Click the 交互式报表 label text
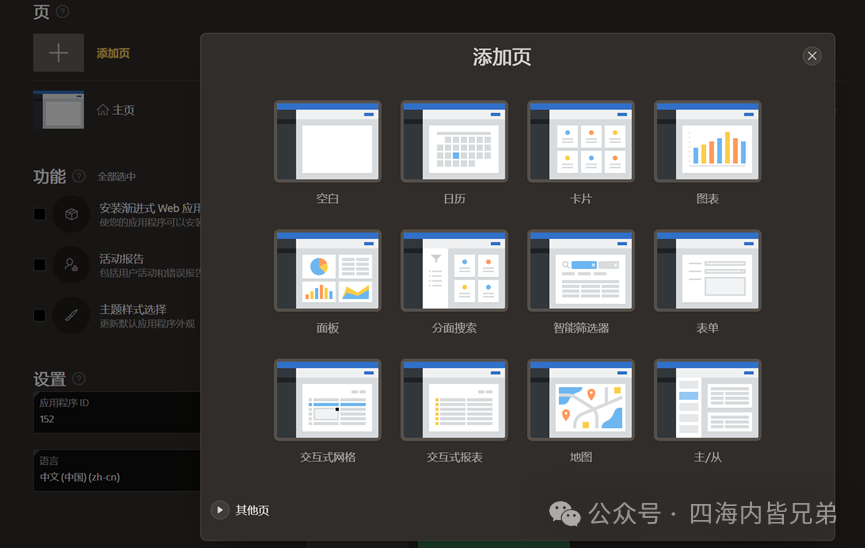 [454, 457]
